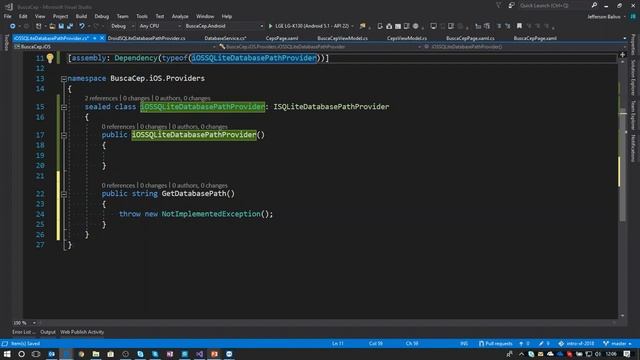Open the debug target device dropdown arrow

tap(352, 26)
